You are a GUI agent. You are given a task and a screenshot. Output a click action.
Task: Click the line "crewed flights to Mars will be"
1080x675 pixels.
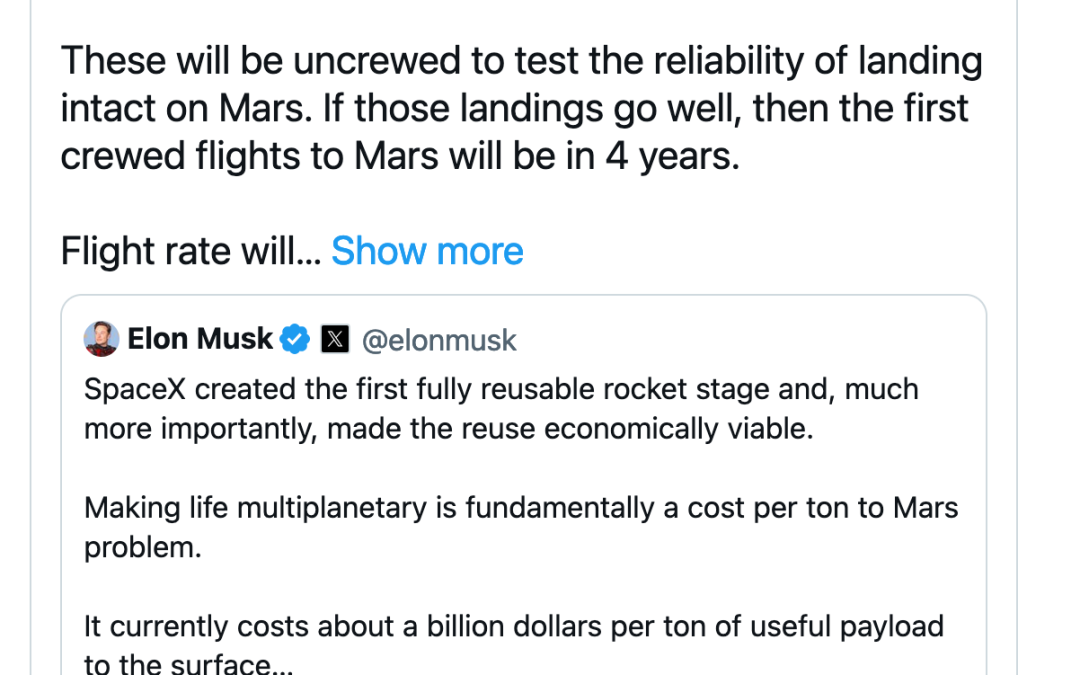point(400,155)
